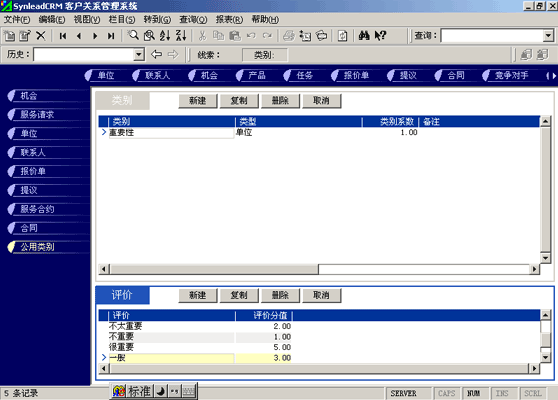Jump to last record arrow icon

click(x=111, y=36)
